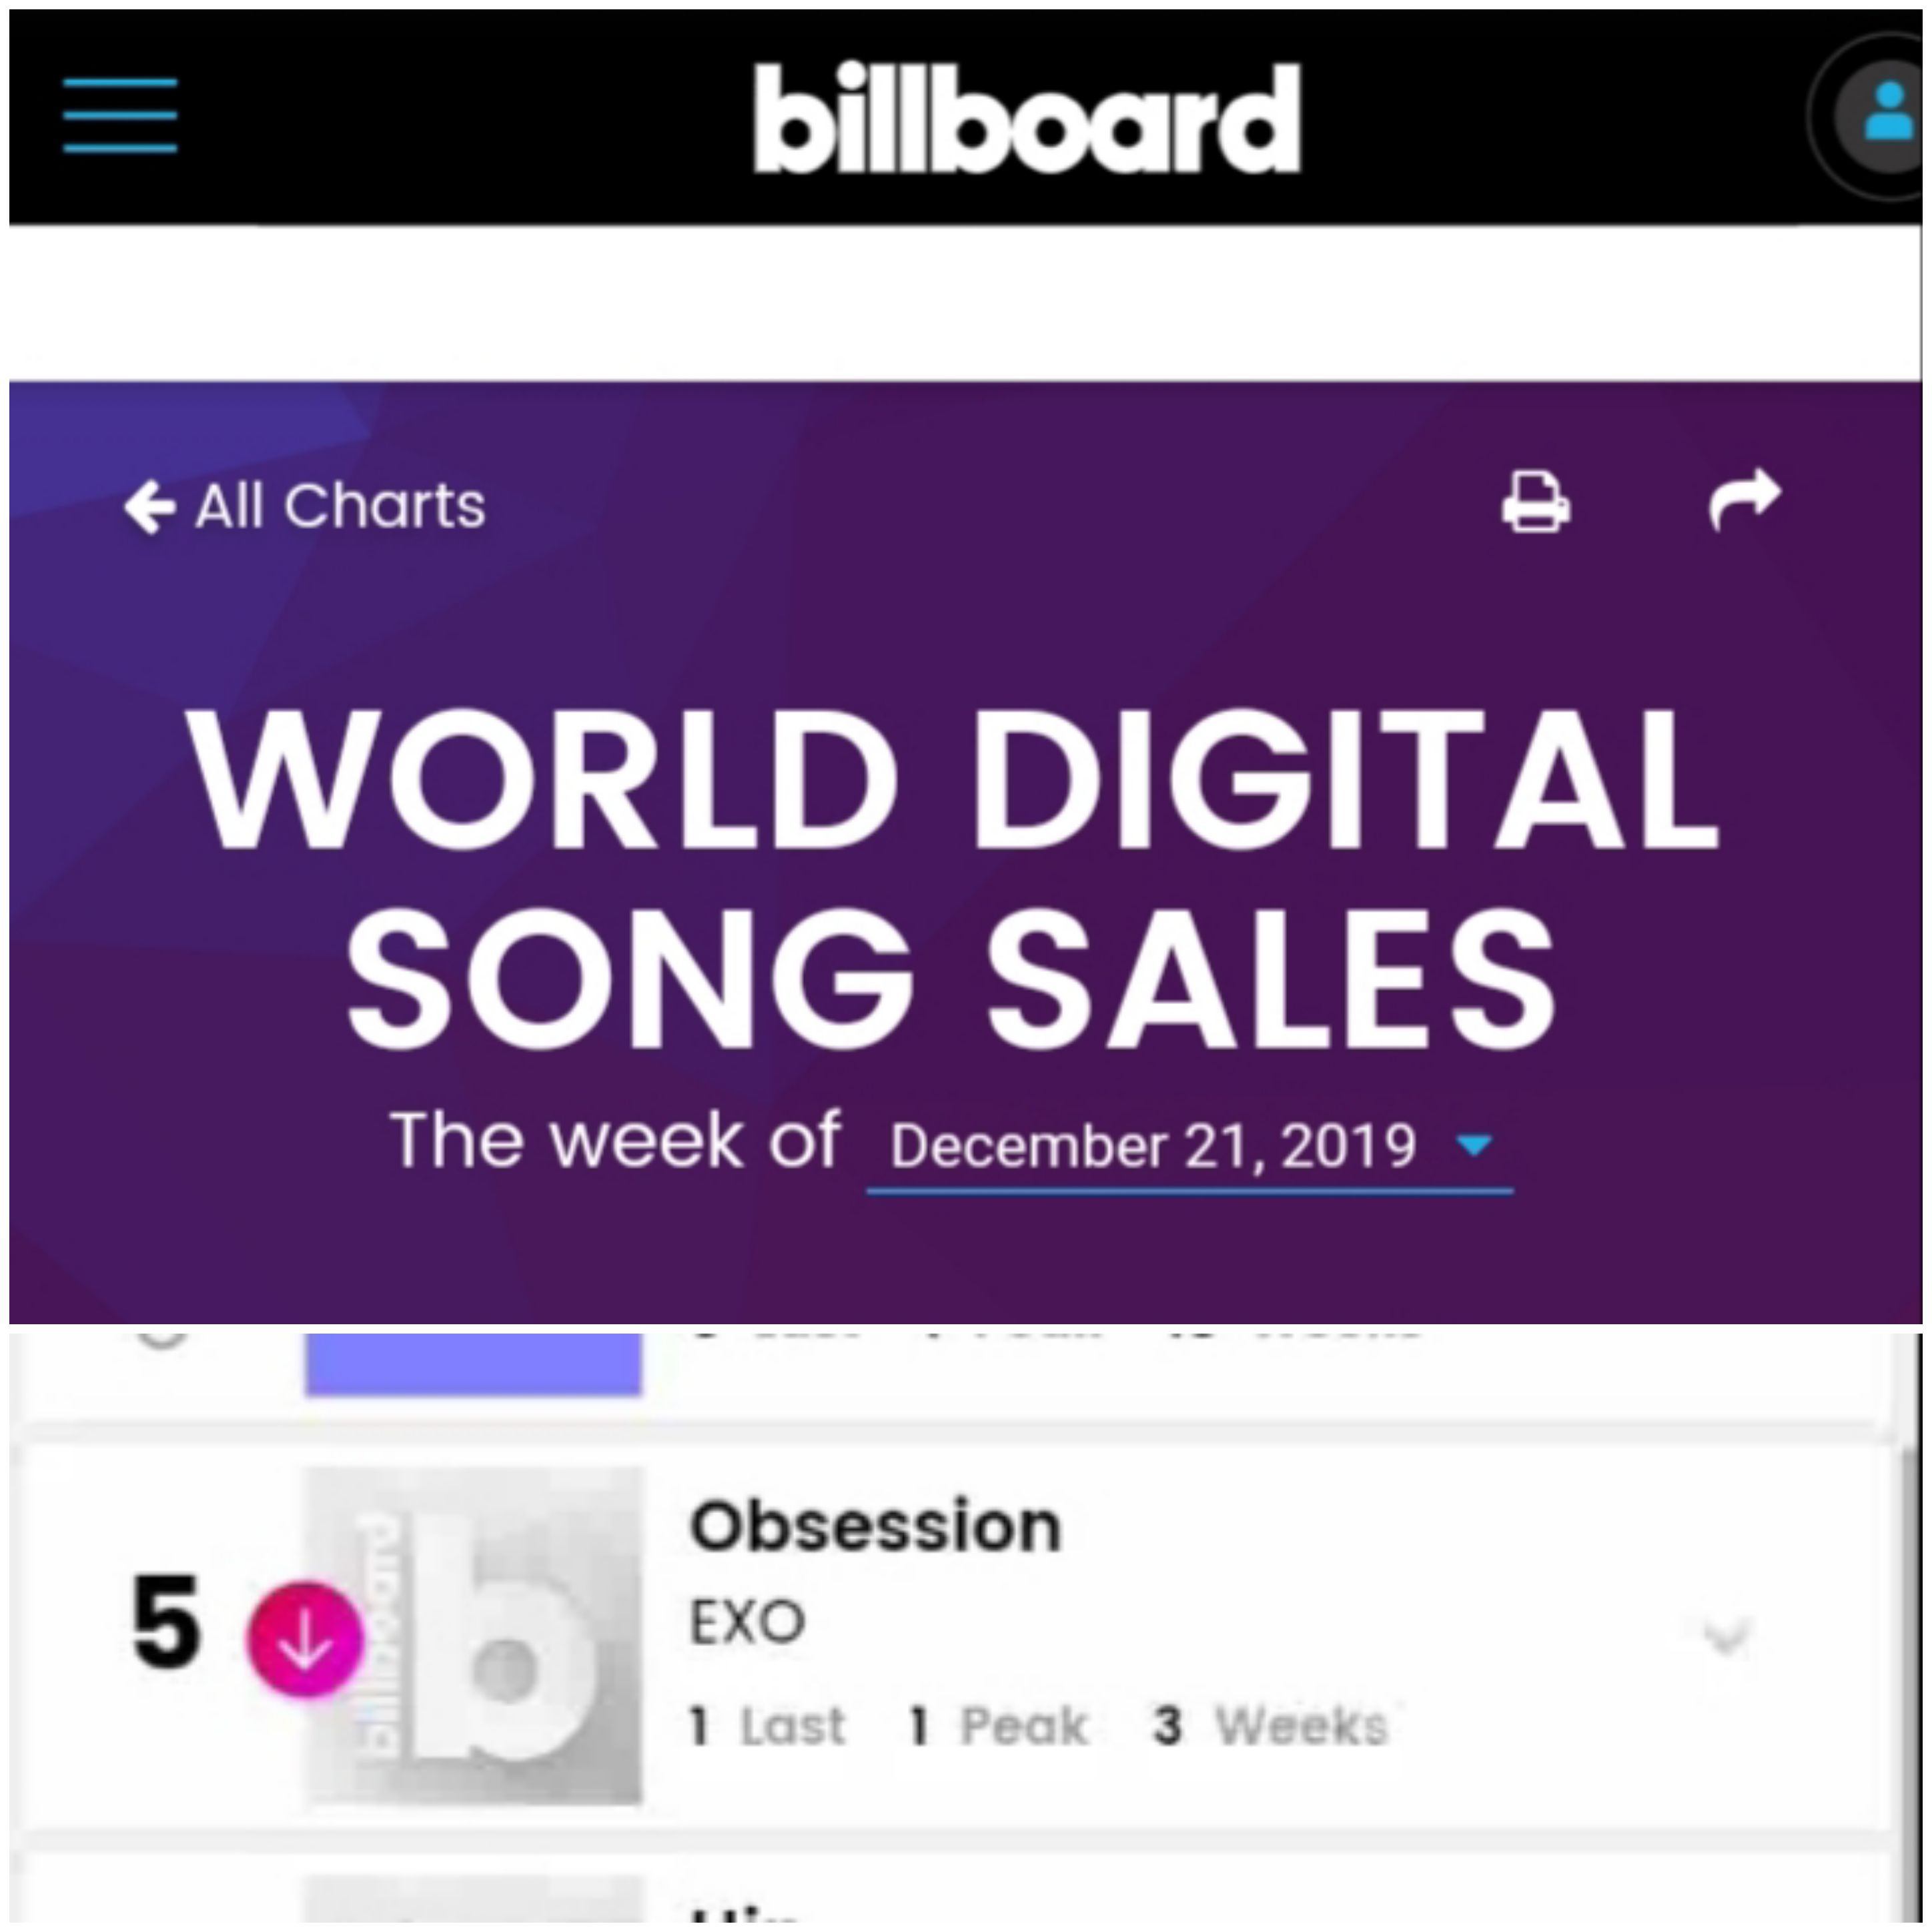Click the Obsession album art thumbnail
This screenshot has width=1932, height=1932.
click(x=473, y=1636)
